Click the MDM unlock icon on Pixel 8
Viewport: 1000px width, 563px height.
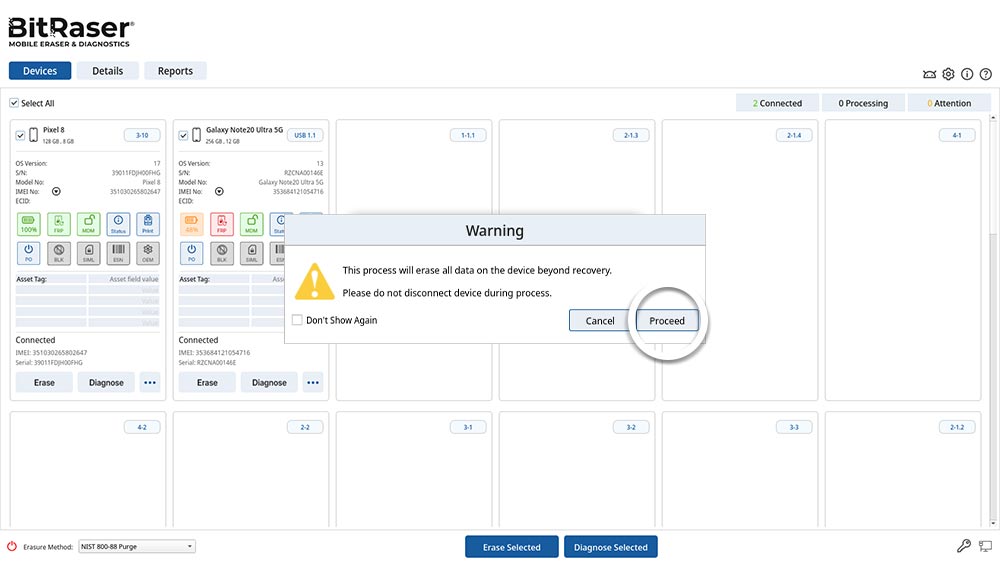[89, 224]
